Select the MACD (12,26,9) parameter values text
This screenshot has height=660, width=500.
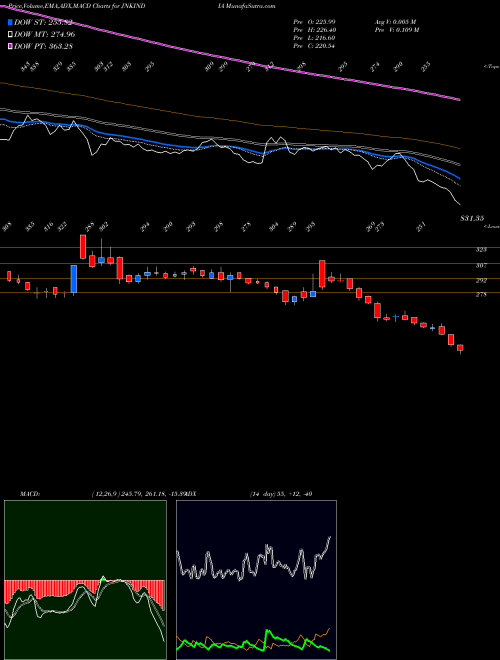tap(138, 494)
